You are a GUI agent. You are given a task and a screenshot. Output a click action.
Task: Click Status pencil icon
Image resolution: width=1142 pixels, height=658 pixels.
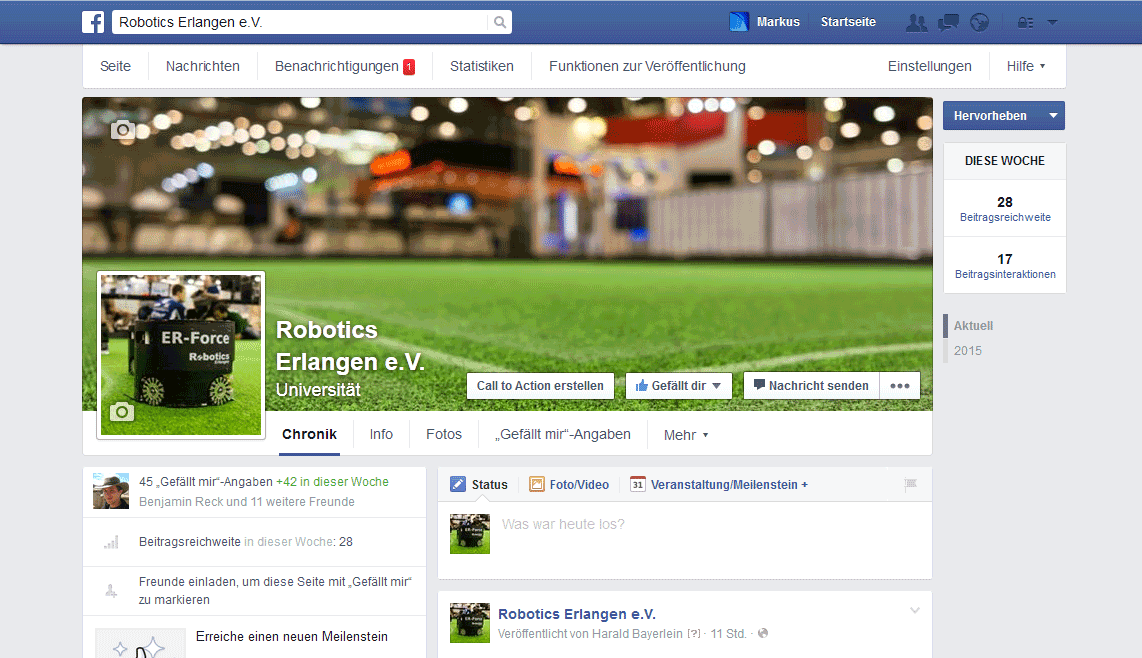pos(458,484)
